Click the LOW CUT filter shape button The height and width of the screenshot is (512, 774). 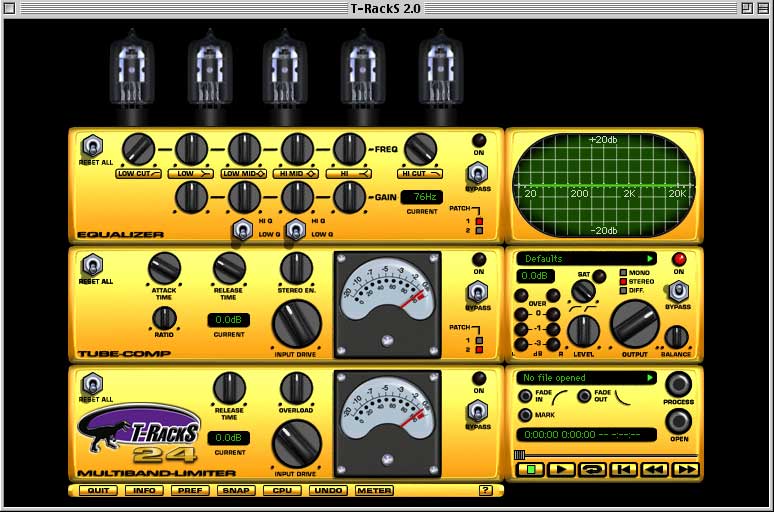point(139,174)
